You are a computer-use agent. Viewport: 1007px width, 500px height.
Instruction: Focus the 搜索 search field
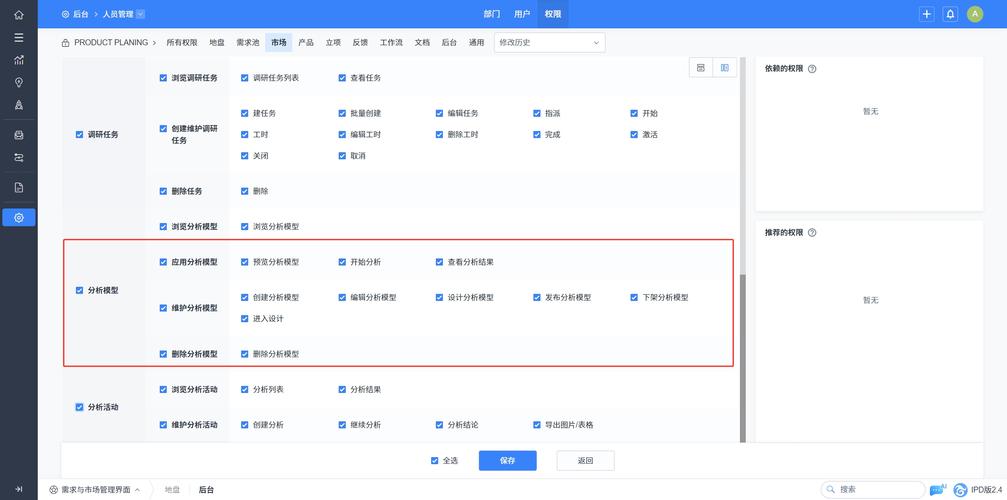pyautogui.click(x=873, y=490)
